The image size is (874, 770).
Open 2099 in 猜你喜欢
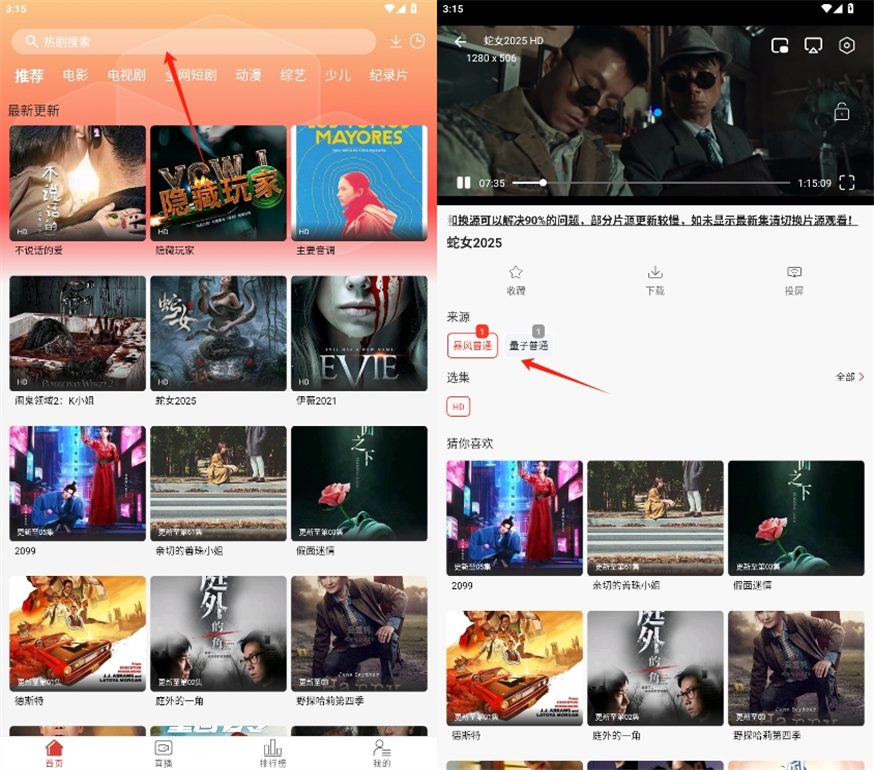tap(514, 518)
